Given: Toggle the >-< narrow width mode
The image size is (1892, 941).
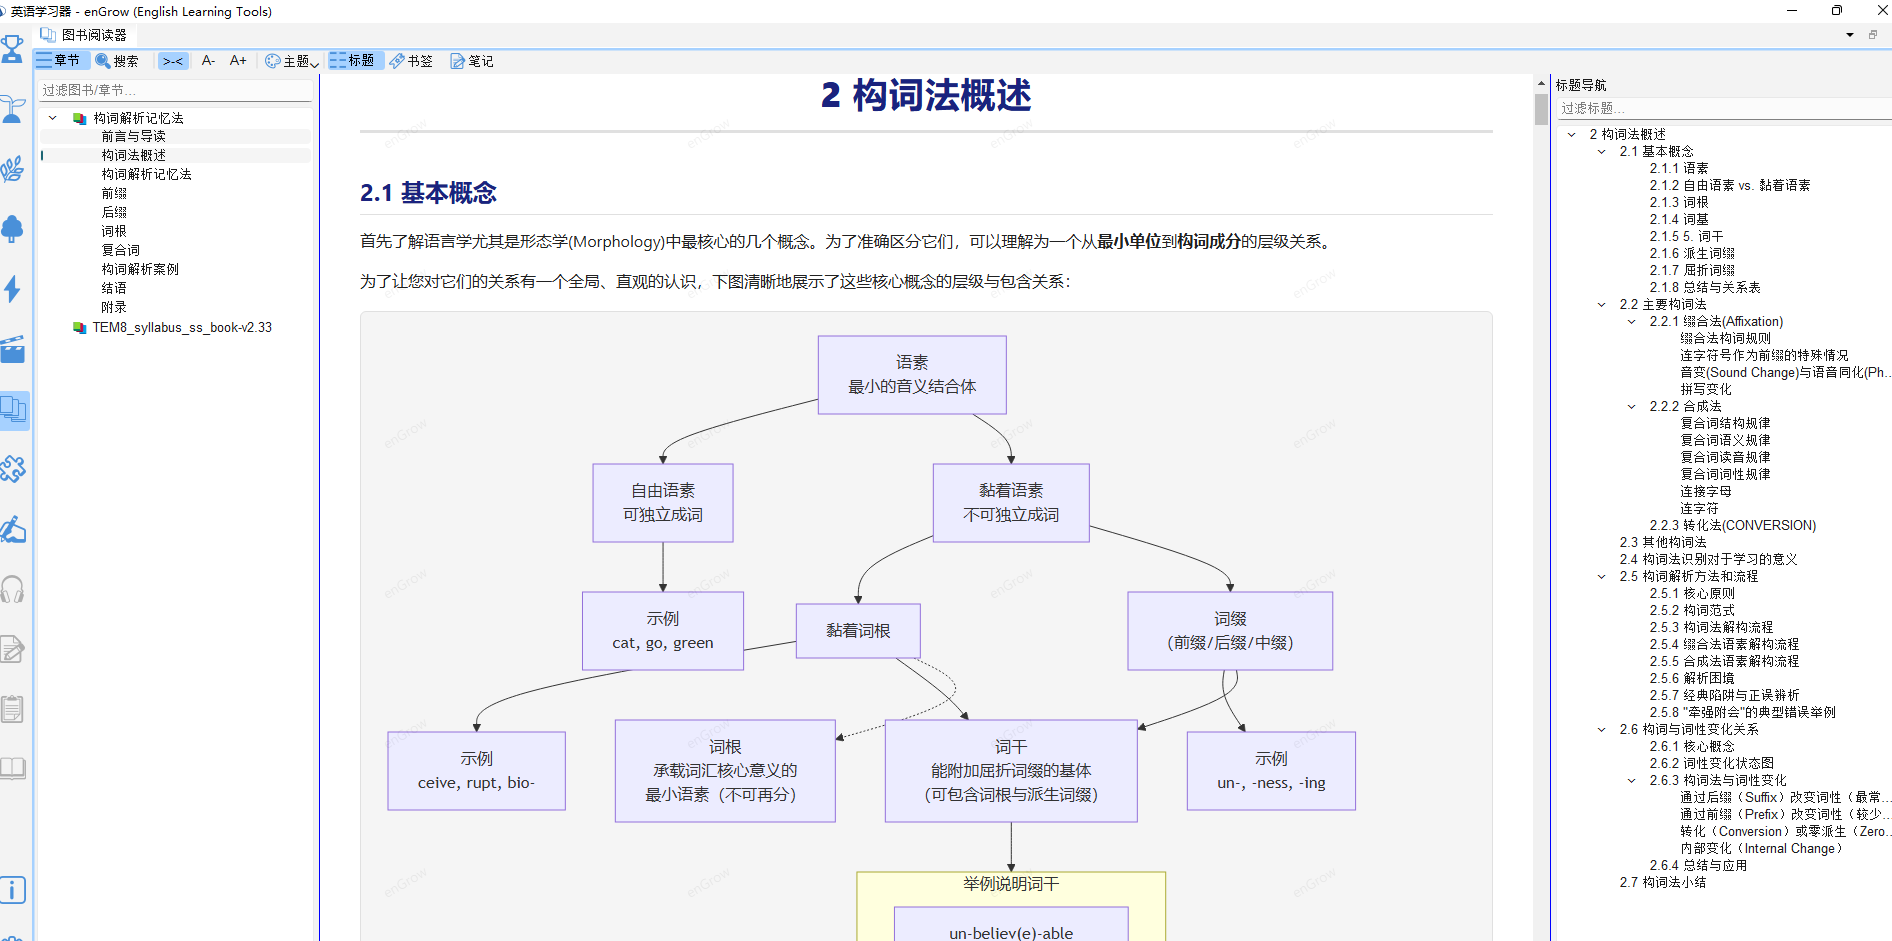Looking at the screenshot, I should [173, 61].
